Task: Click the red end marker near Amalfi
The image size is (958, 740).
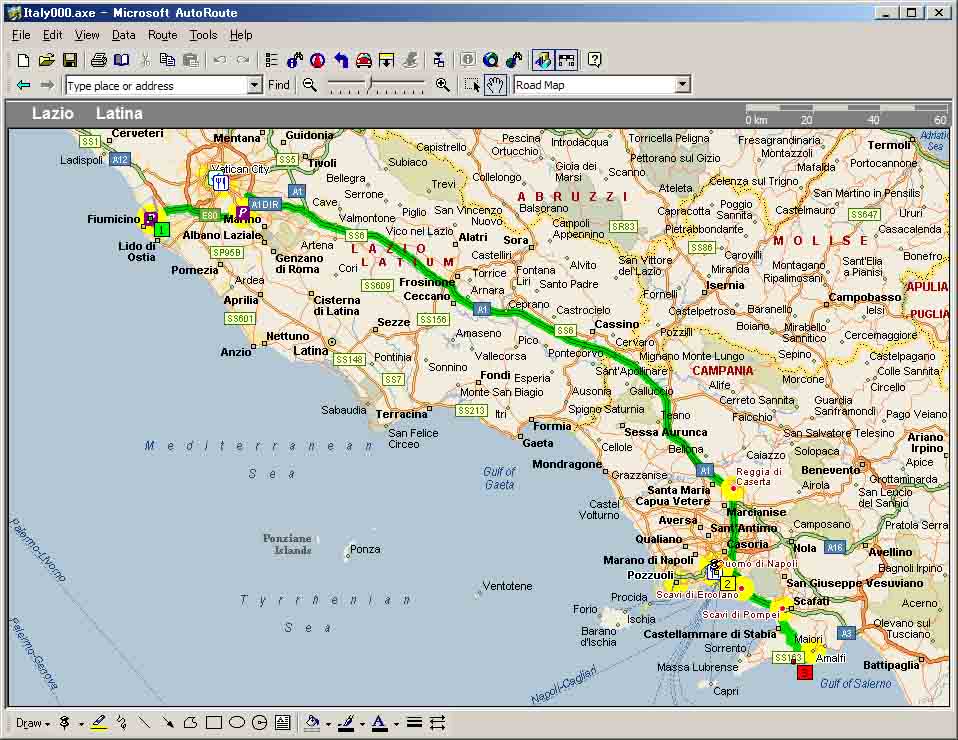Action: [805, 672]
